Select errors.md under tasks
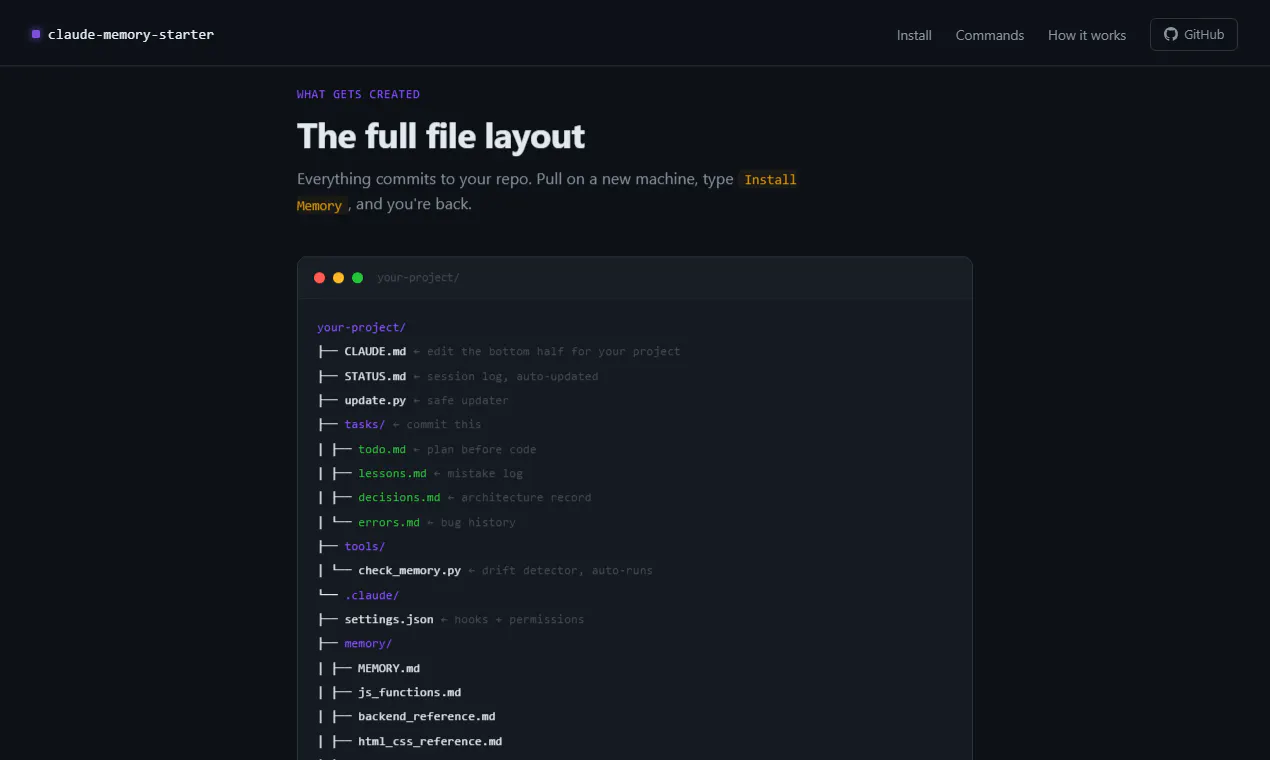This screenshot has width=1270, height=760. (389, 522)
